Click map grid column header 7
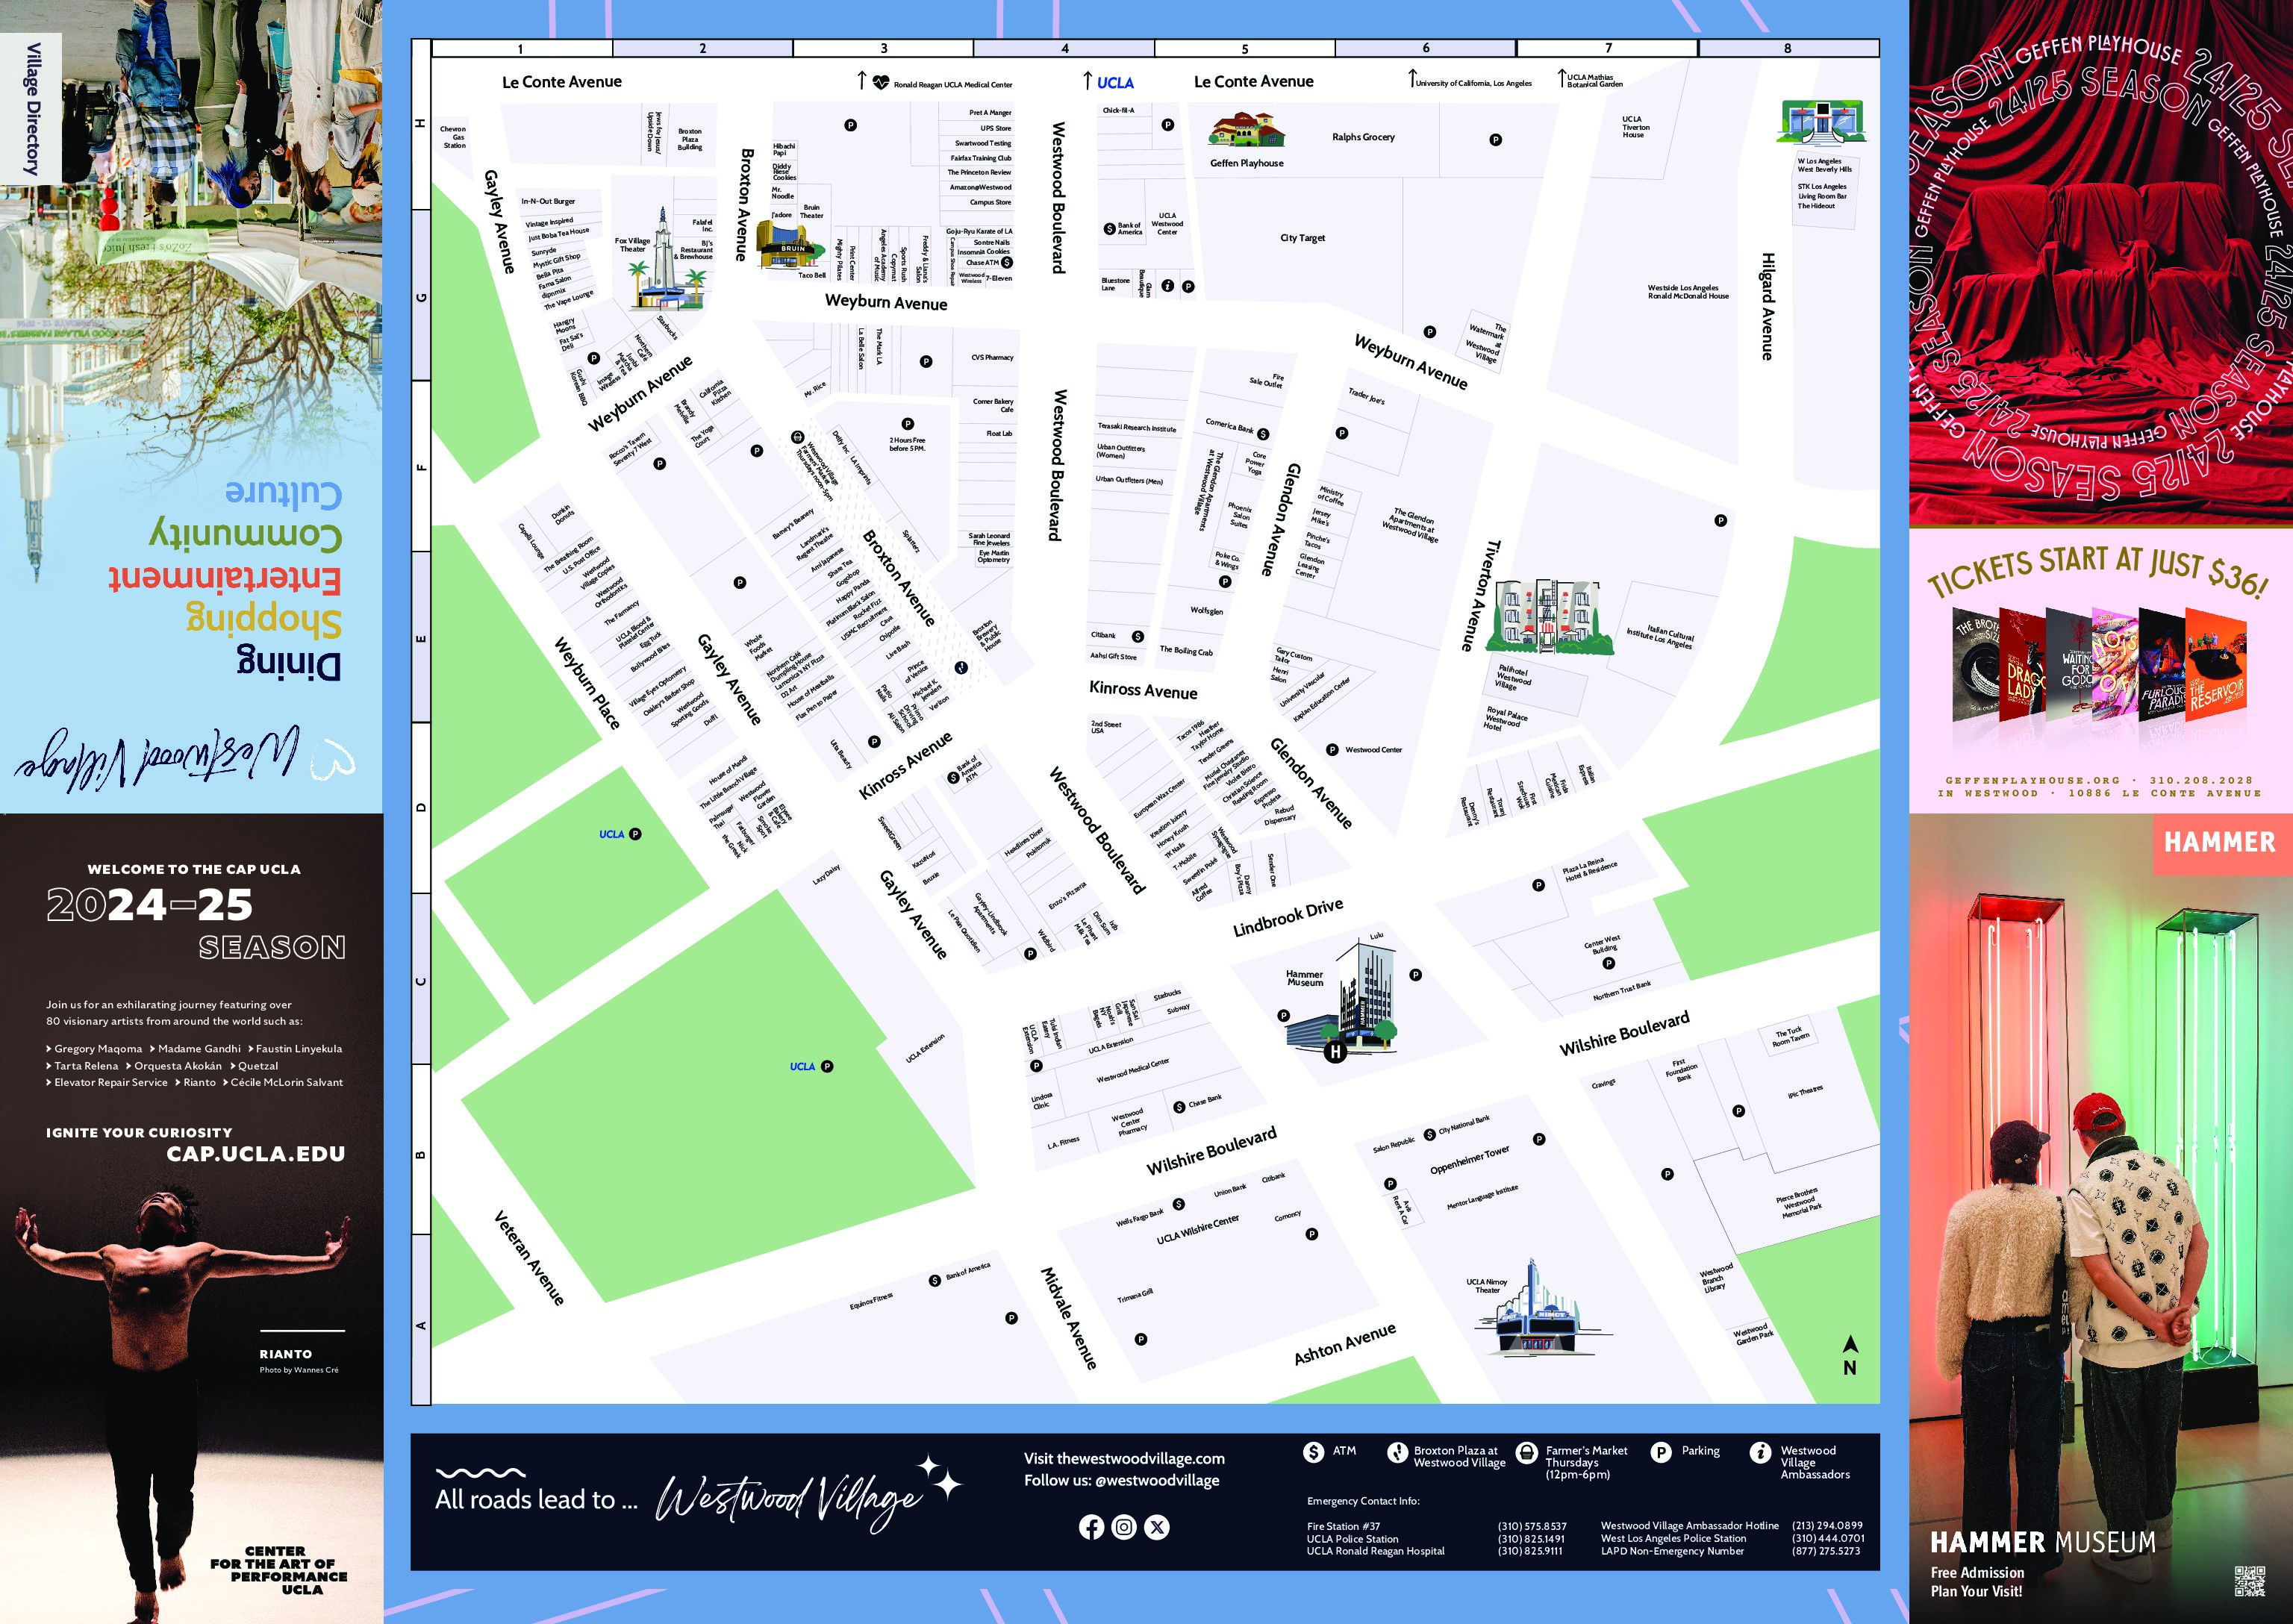This screenshot has width=2293, height=1624. coord(1608,48)
